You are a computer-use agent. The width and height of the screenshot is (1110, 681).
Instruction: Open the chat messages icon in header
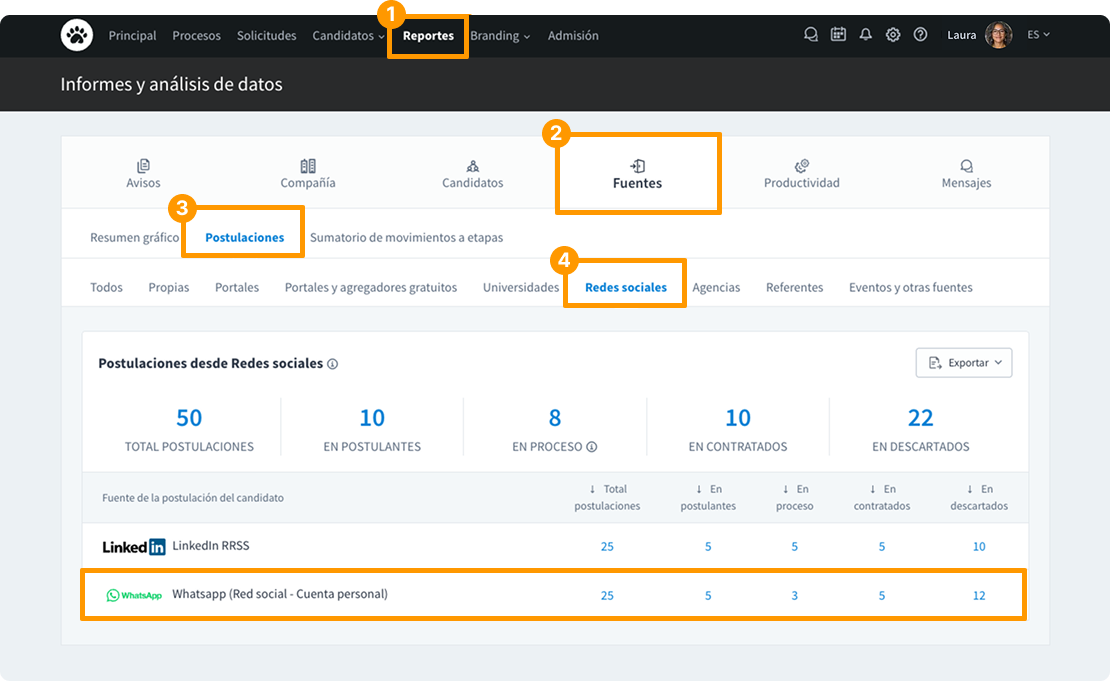point(811,35)
